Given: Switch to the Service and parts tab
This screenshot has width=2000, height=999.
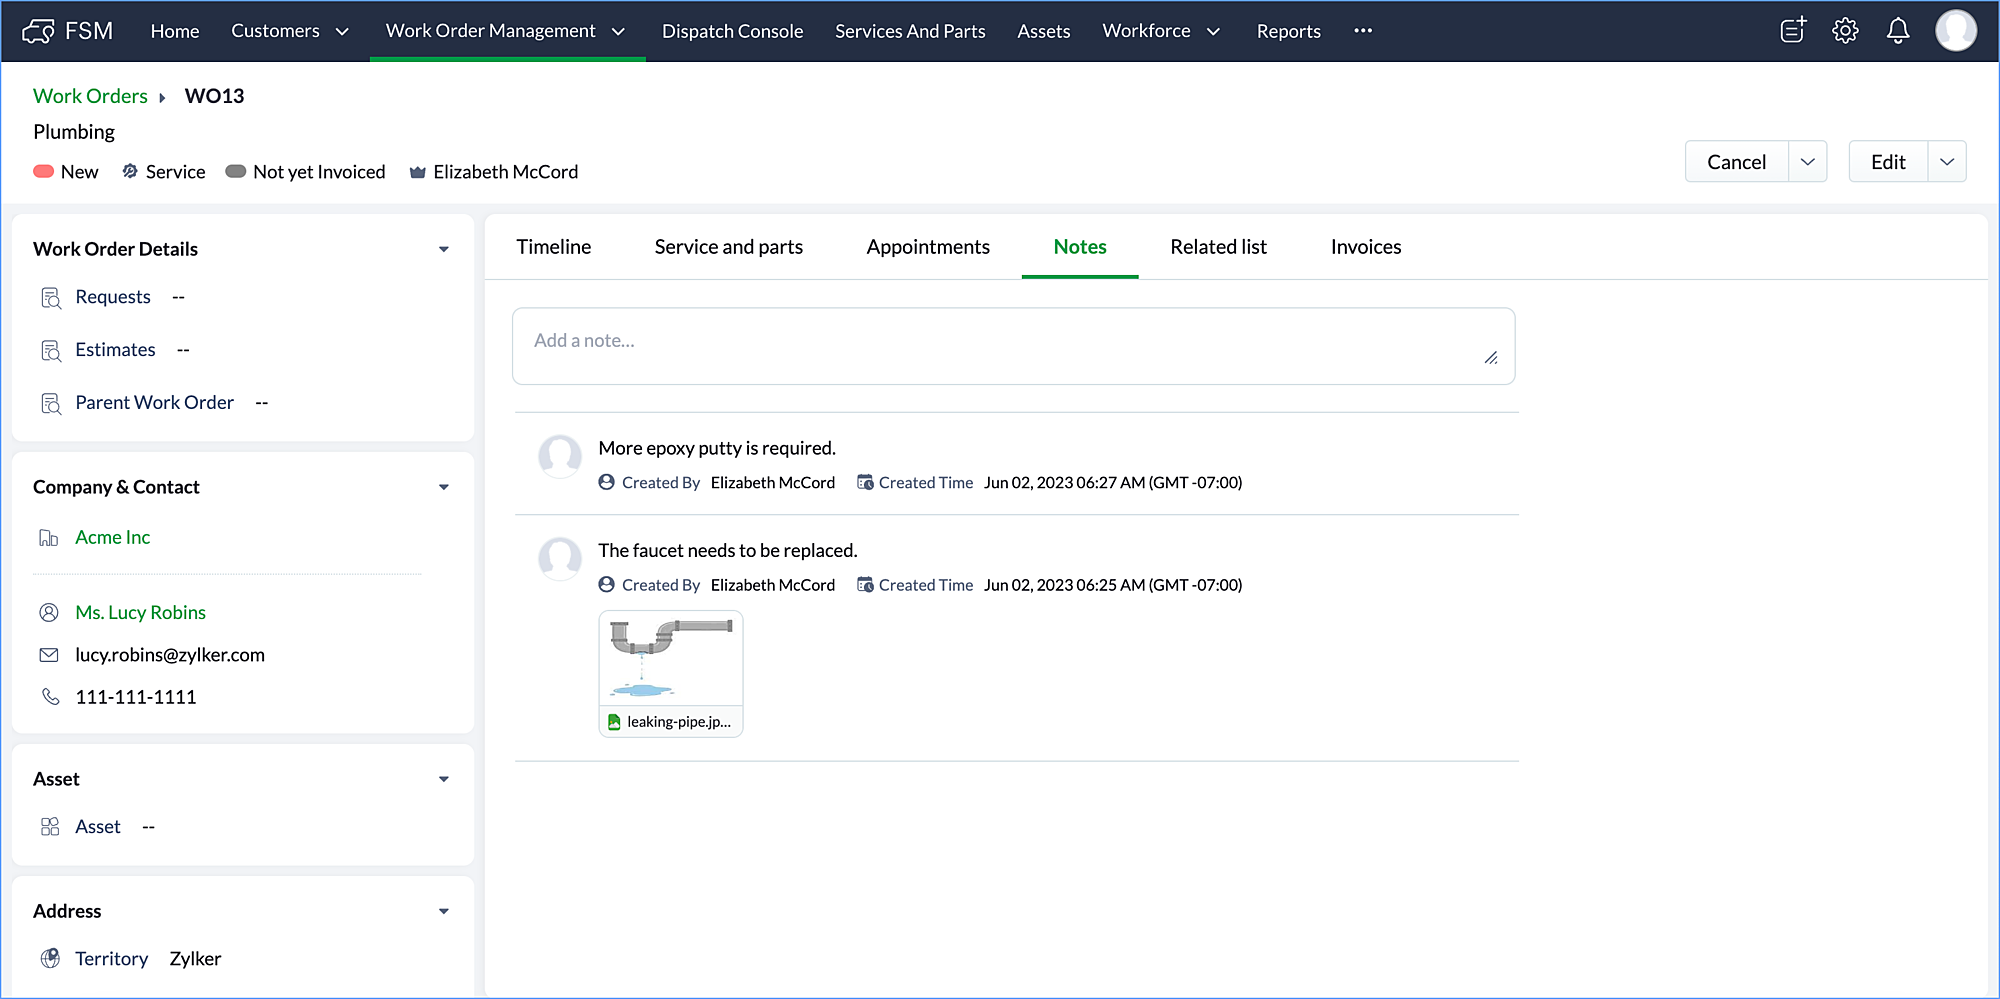Looking at the screenshot, I should coord(728,247).
